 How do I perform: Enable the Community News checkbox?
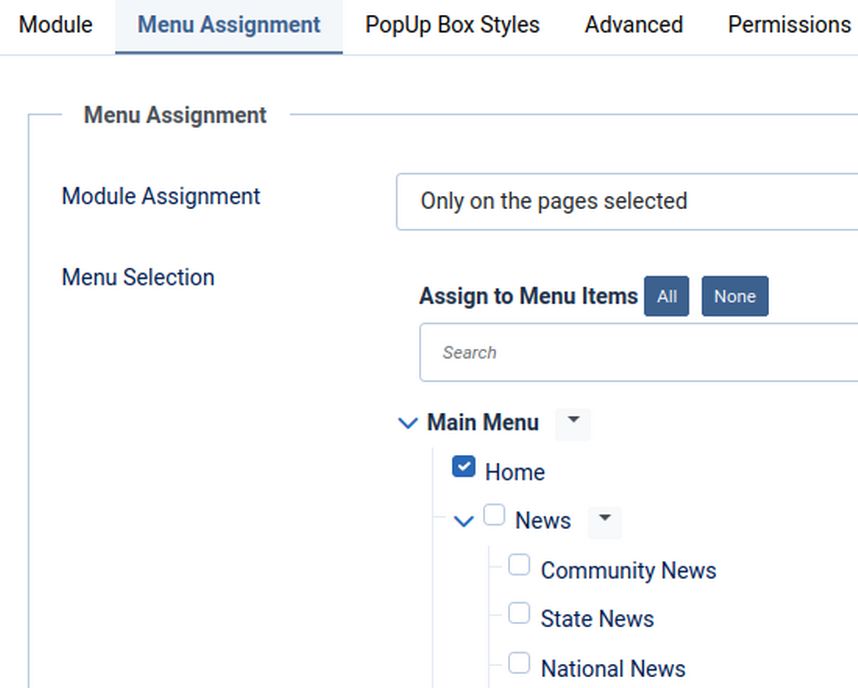519,565
